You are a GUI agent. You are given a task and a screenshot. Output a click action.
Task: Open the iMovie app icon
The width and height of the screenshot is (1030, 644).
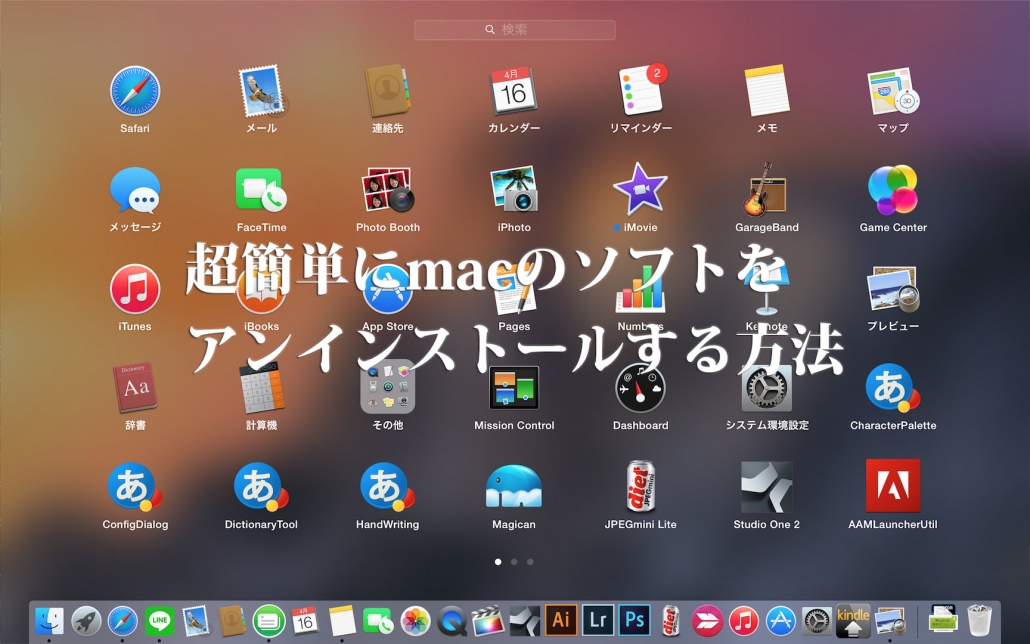pyautogui.click(x=640, y=190)
